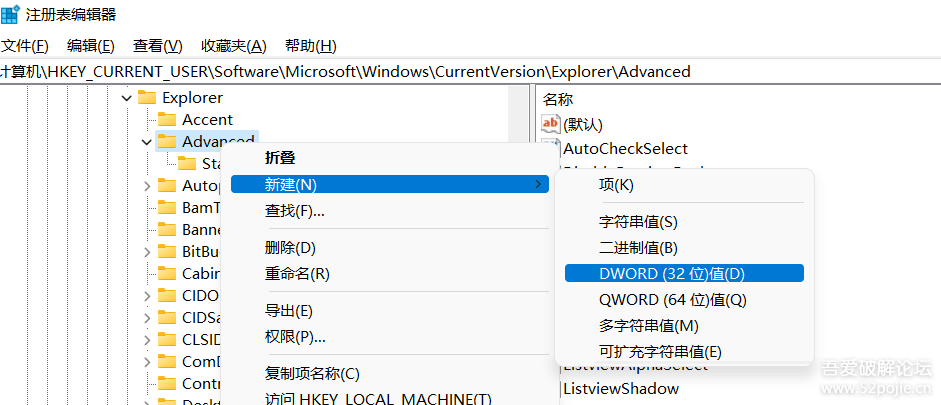Screen dimensions: 941x405
Task: Select the Explorer folder icon
Action: [x=147, y=97]
